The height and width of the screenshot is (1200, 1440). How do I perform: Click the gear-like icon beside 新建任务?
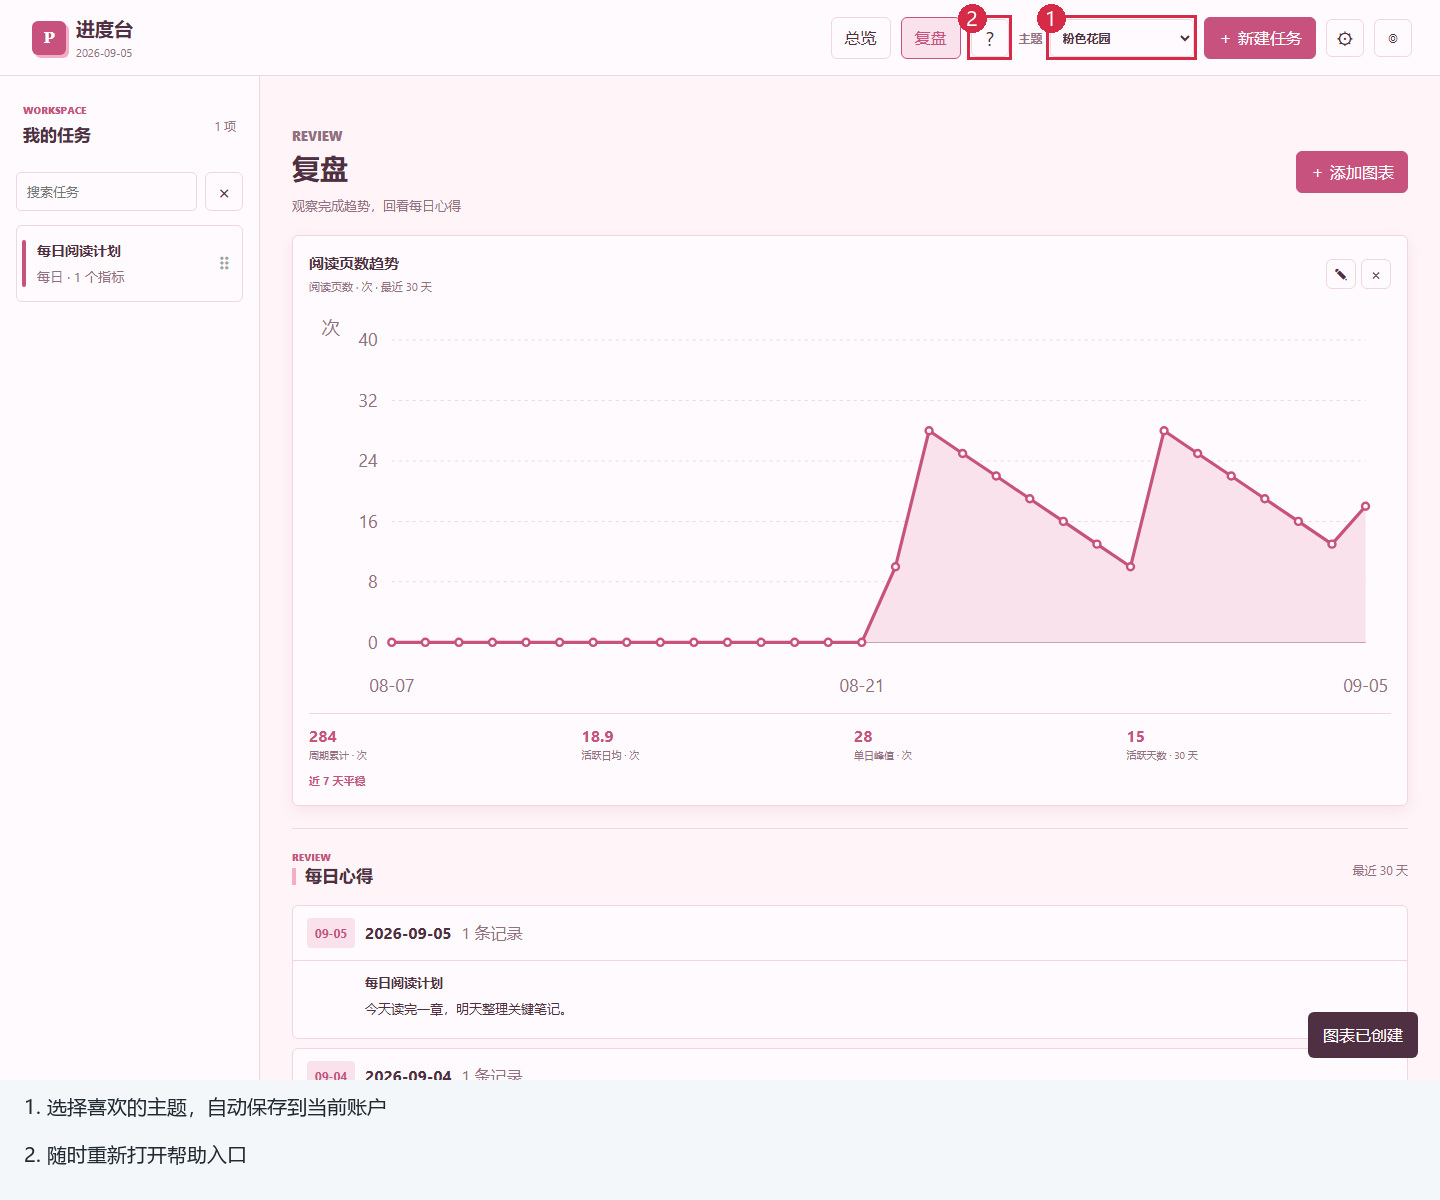click(1345, 39)
